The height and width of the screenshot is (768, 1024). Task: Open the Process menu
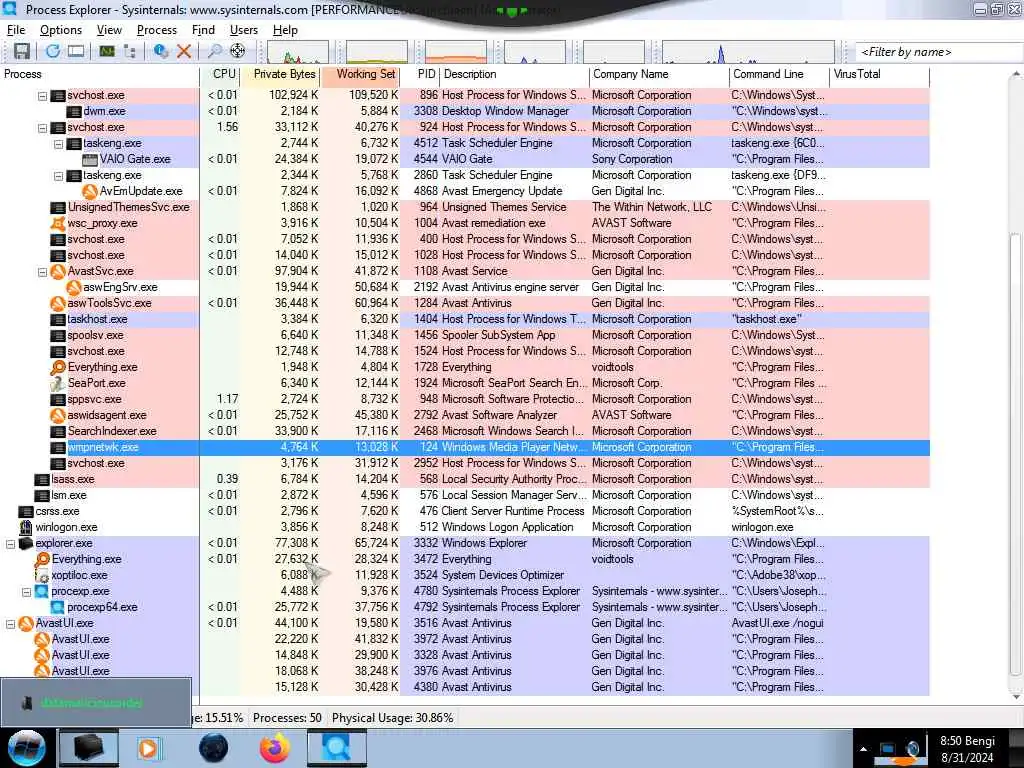click(157, 30)
